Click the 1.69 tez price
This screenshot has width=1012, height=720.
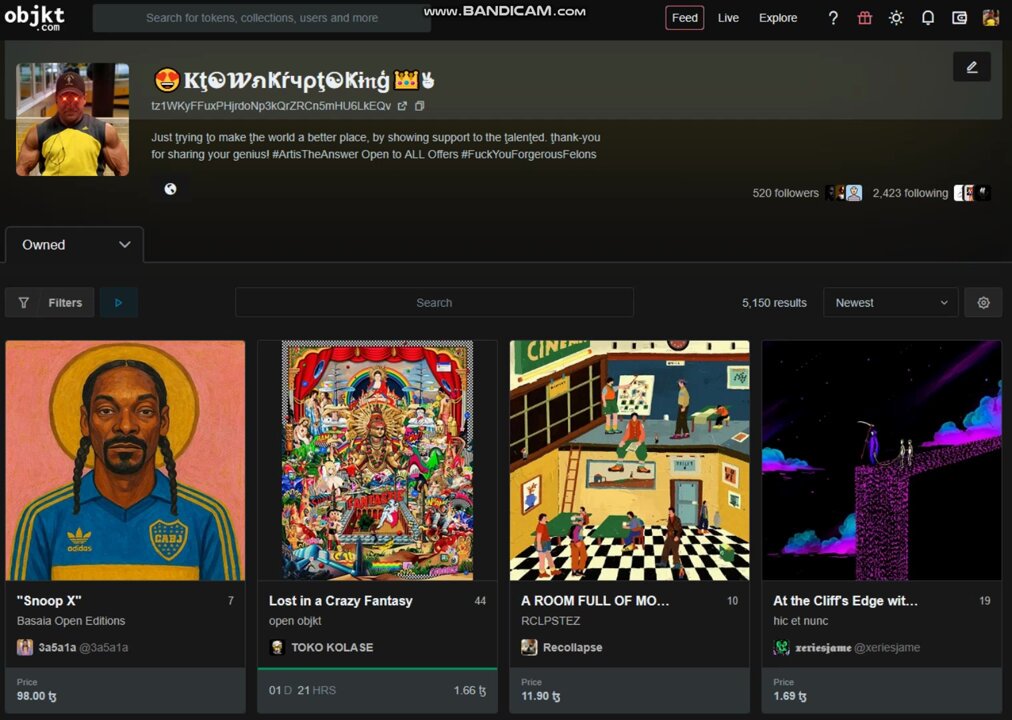pos(790,696)
